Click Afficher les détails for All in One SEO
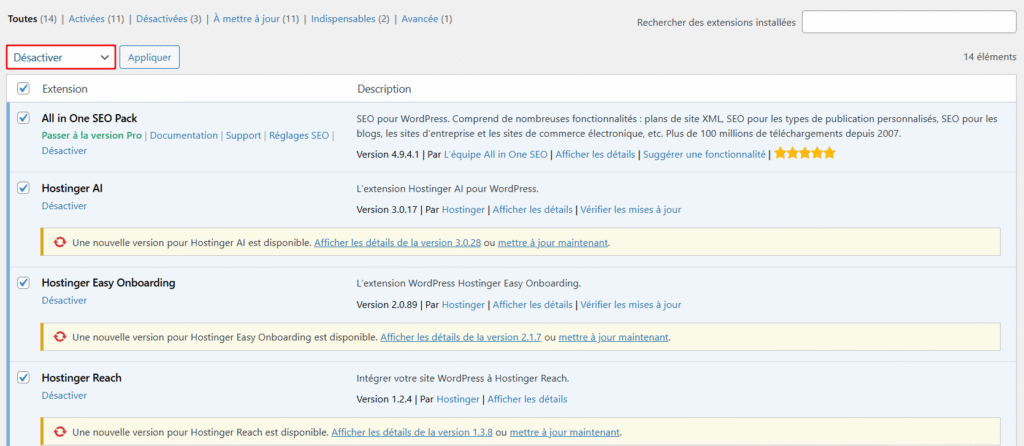The width and height of the screenshot is (1024, 446). coord(595,155)
